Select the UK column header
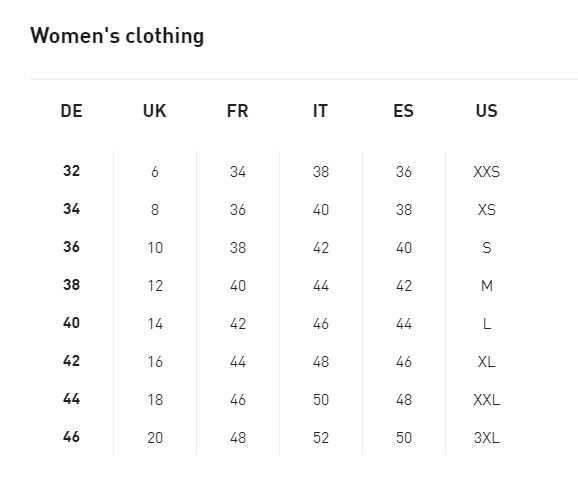 click(x=154, y=111)
